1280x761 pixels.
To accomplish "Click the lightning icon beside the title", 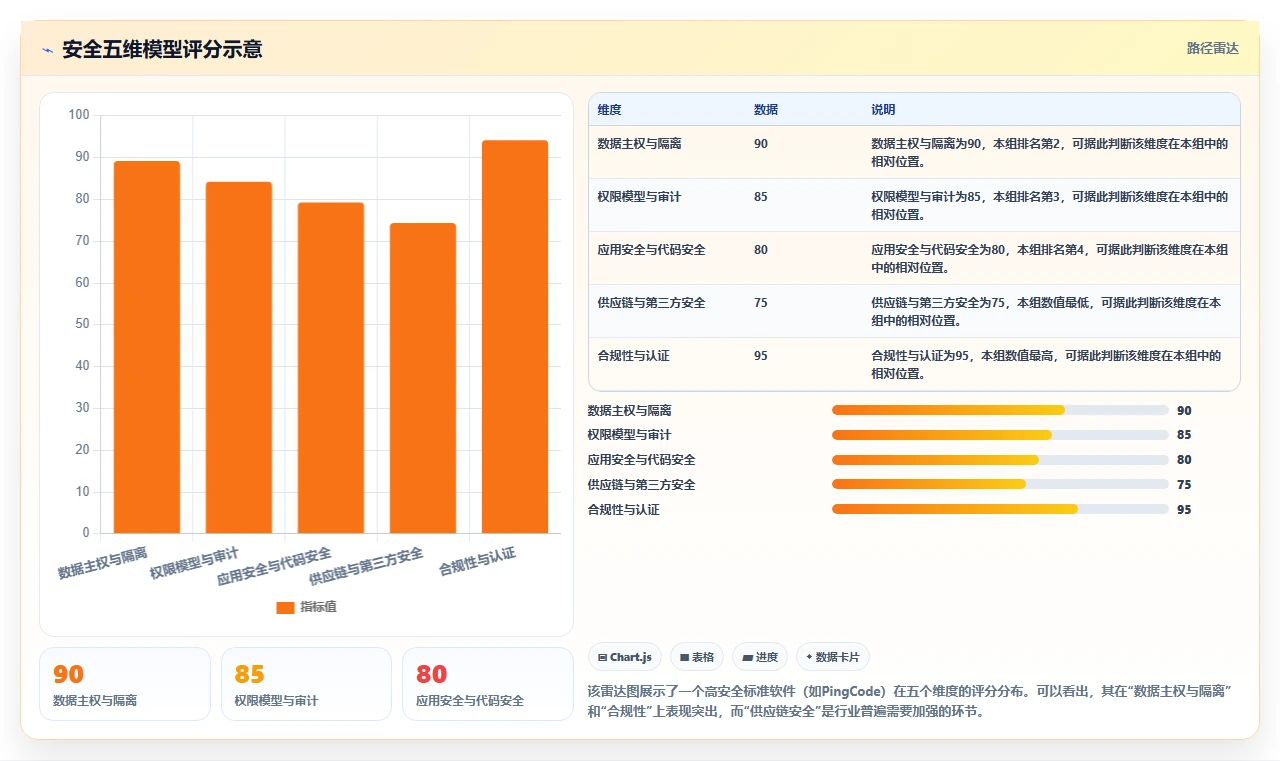I will (47, 50).
